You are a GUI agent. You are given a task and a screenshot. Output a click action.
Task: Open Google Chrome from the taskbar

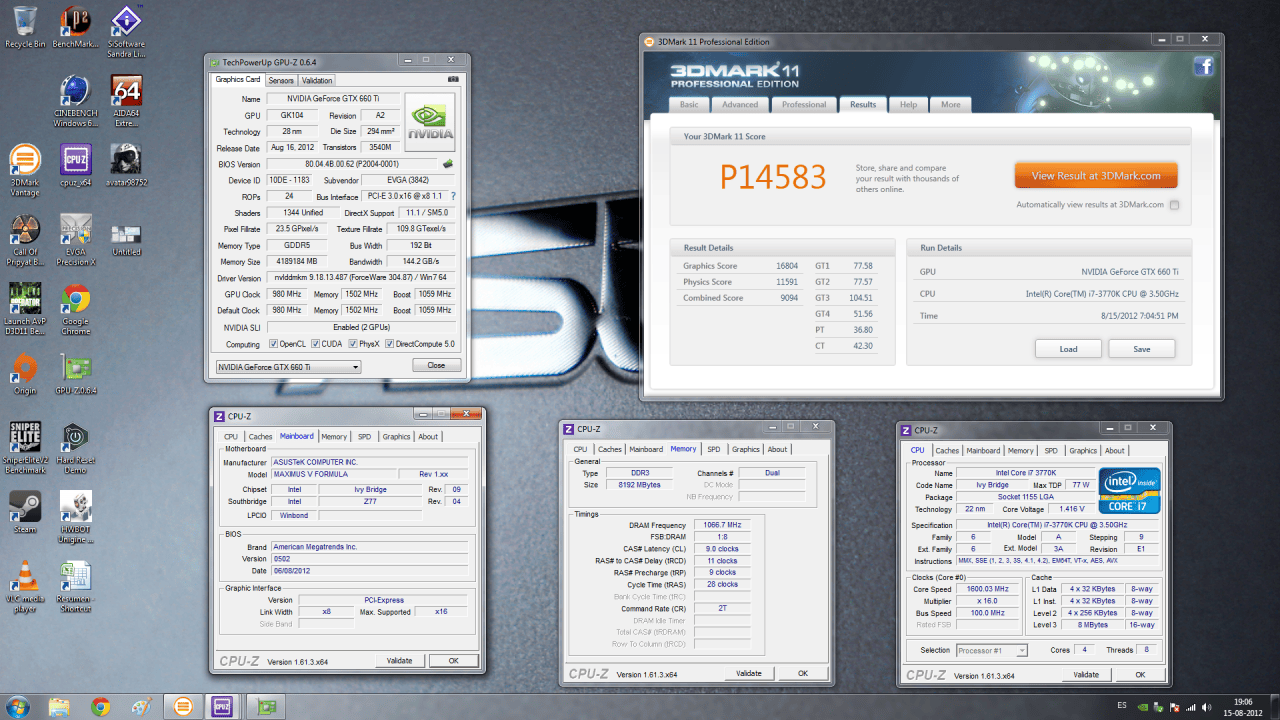(x=100, y=707)
